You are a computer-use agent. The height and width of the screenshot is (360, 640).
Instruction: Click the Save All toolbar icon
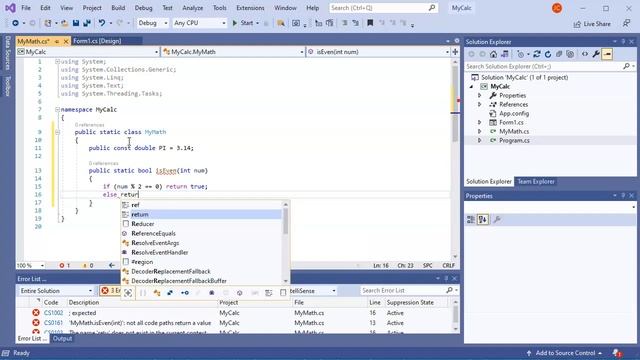[87, 23]
